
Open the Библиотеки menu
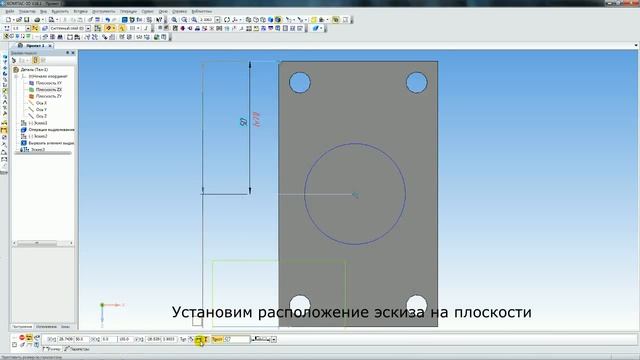click(202, 11)
